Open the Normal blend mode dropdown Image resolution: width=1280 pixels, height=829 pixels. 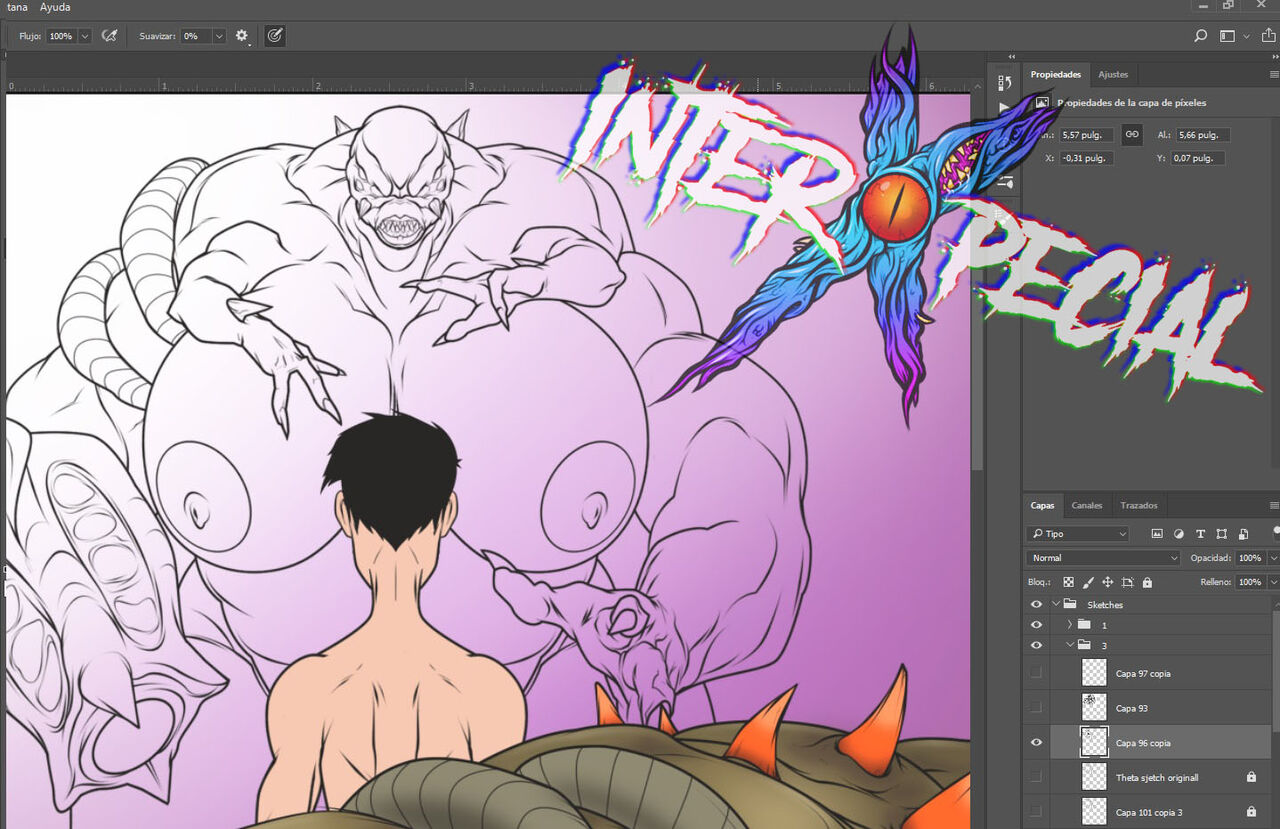tap(1104, 558)
